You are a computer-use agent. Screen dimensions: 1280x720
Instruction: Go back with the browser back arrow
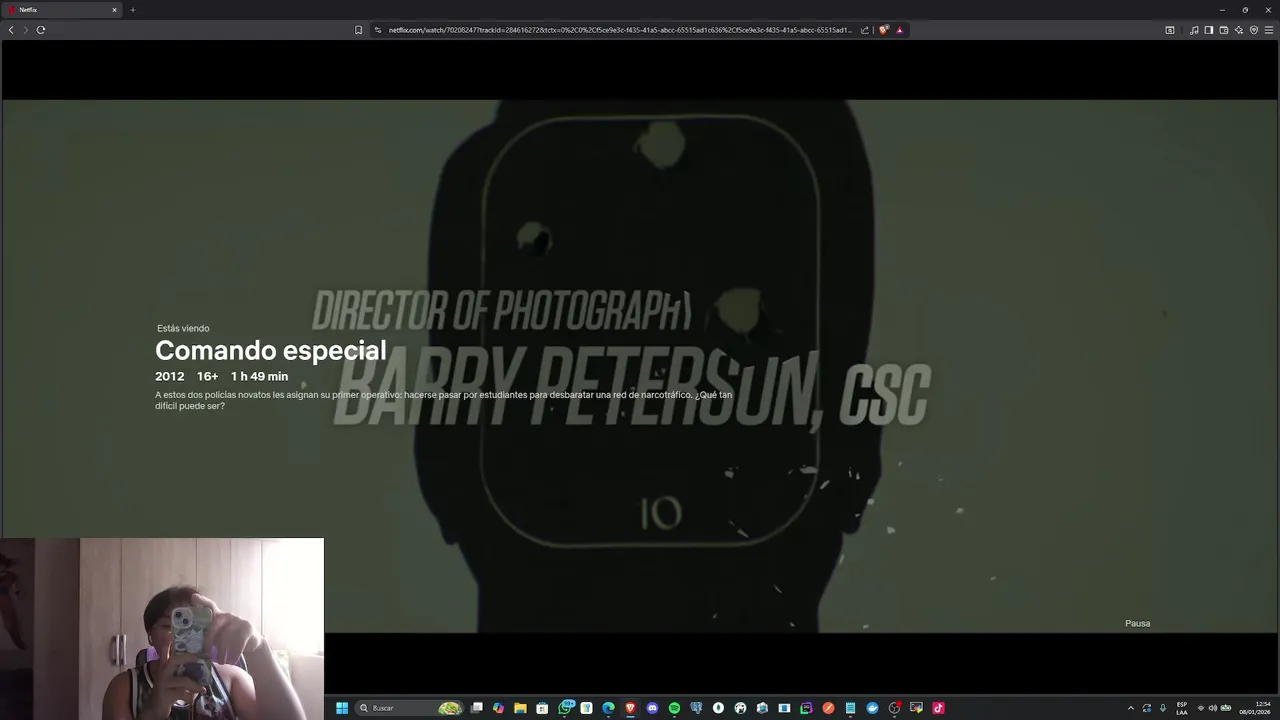tap(11, 30)
